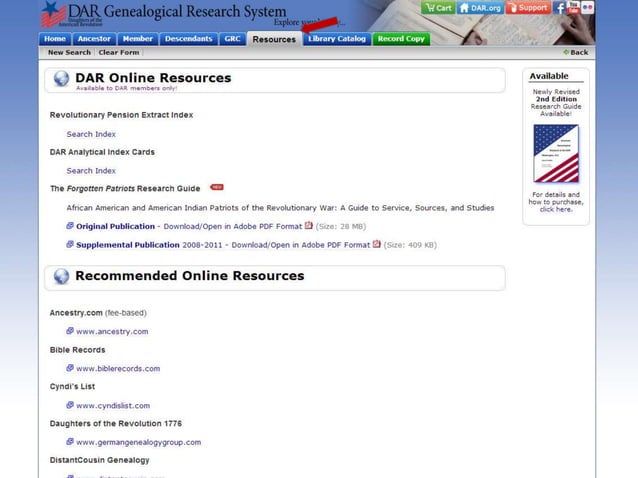Open Search Index under Revolutionary Pension Extract
The height and width of the screenshot is (478, 638).
point(91,134)
